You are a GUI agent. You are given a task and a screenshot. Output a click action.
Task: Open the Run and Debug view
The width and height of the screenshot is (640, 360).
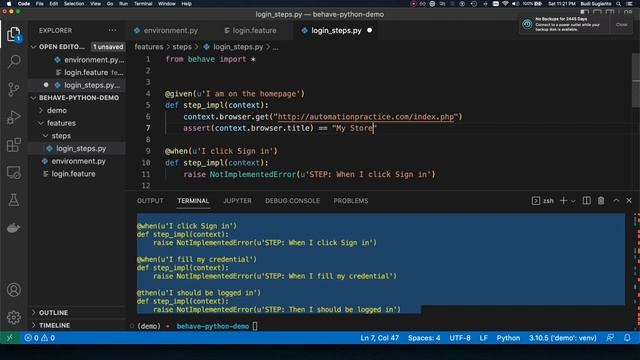coord(13,117)
